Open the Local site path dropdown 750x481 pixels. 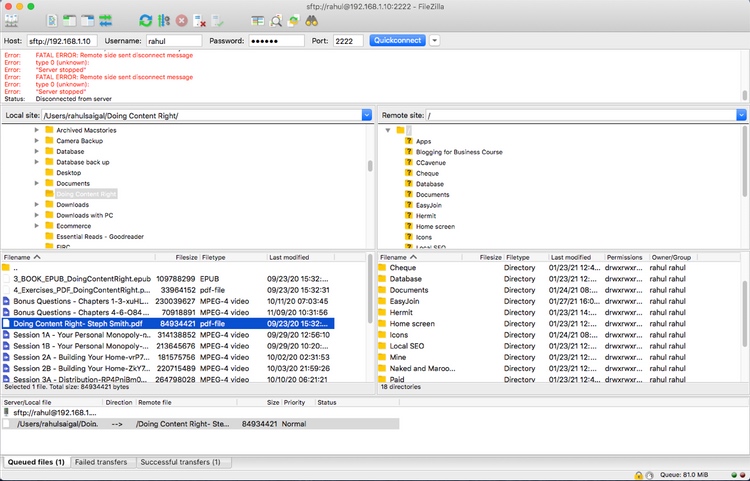[367, 116]
